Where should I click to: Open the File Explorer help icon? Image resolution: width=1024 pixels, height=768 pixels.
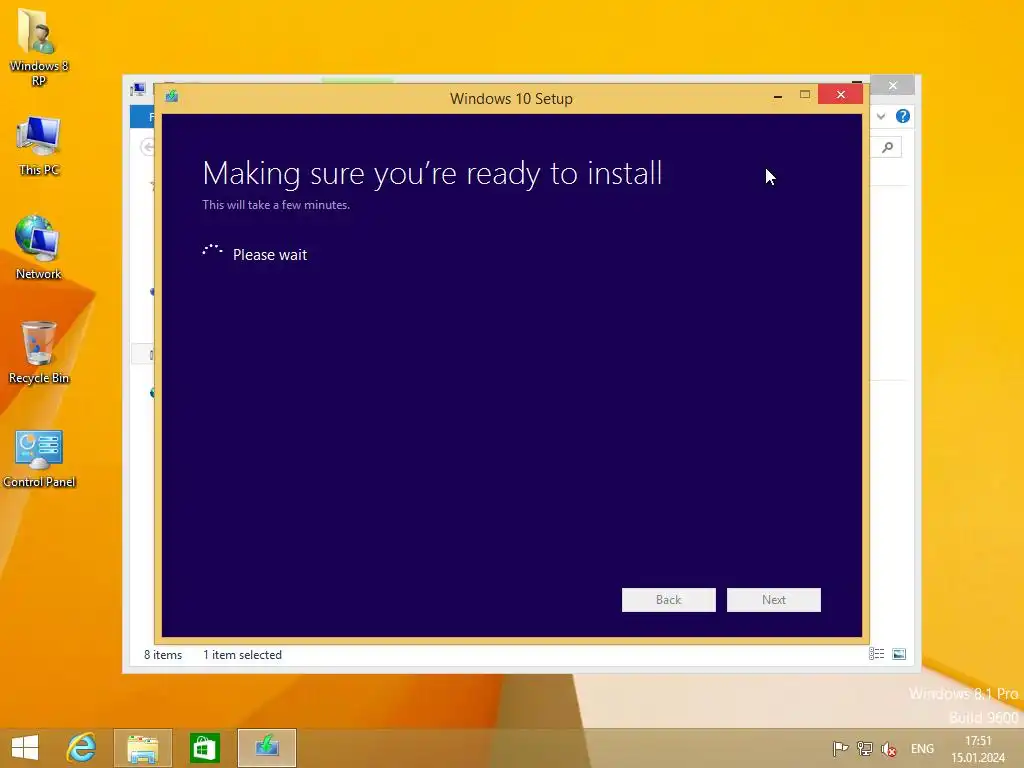point(903,116)
